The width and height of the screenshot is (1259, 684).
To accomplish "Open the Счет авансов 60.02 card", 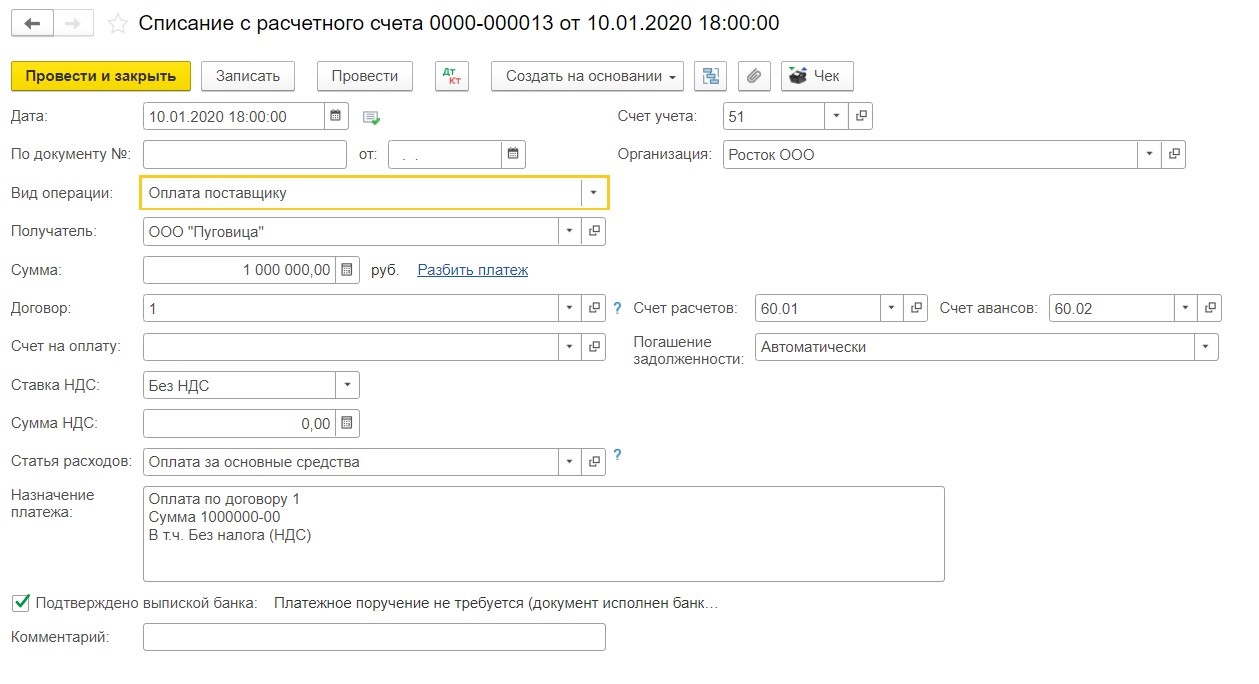I will click(x=1209, y=308).
